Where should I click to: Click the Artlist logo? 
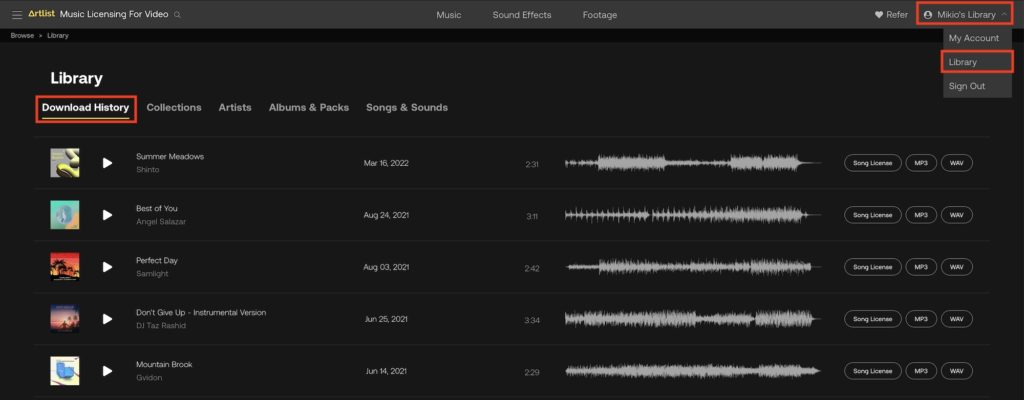[x=41, y=15]
